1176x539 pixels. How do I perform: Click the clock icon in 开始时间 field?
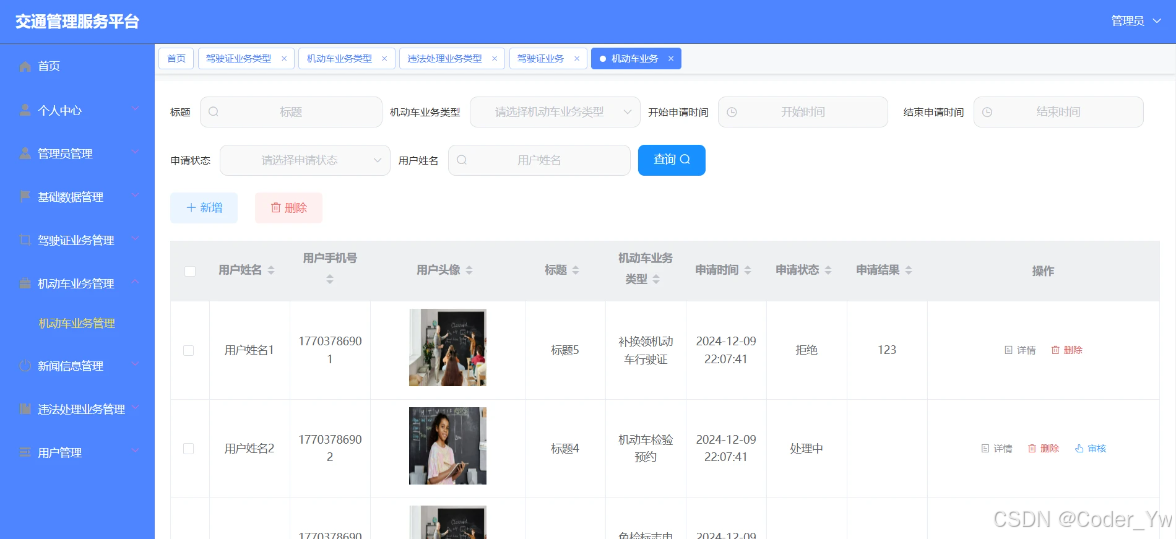coord(732,112)
